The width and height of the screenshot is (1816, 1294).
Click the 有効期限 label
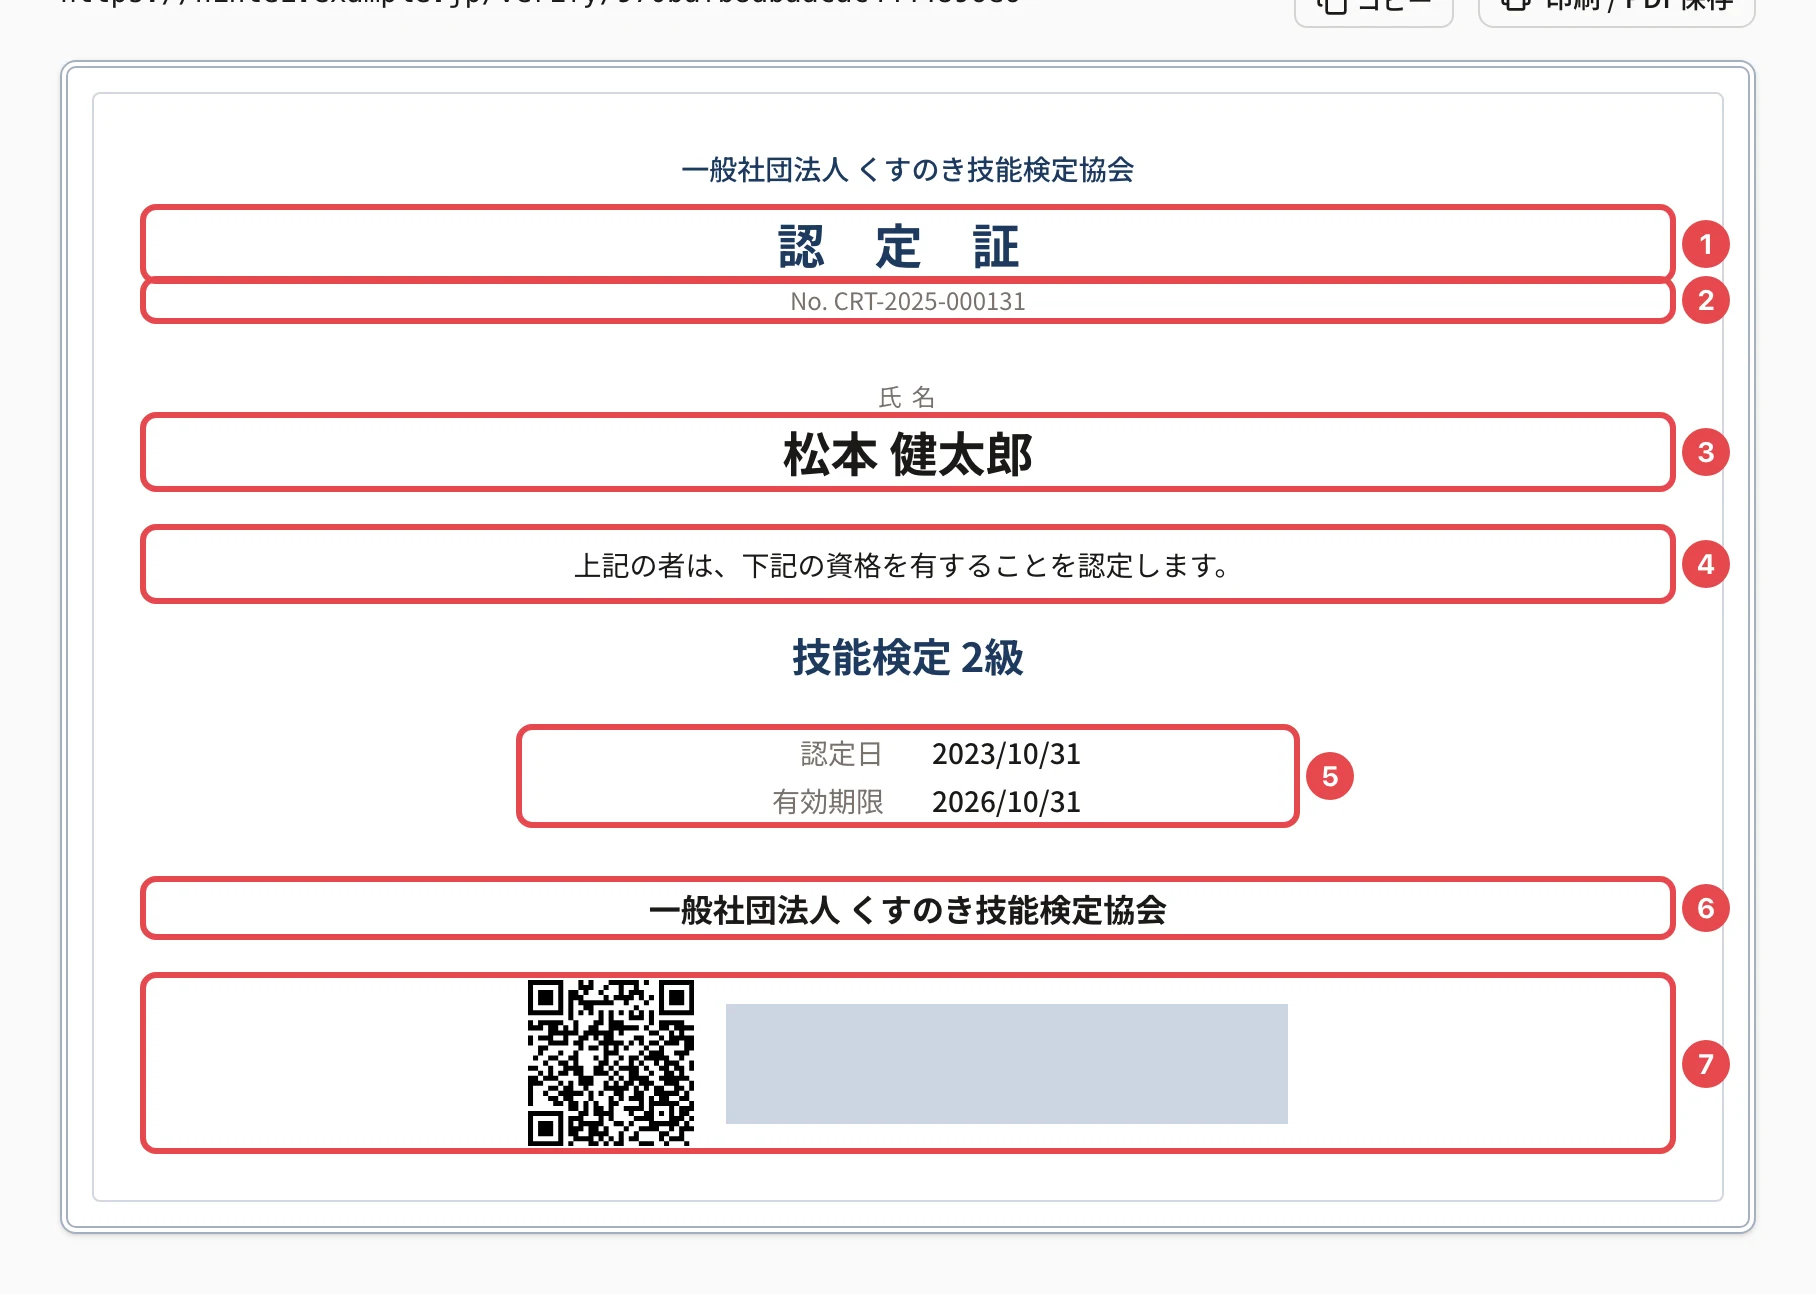pos(828,802)
